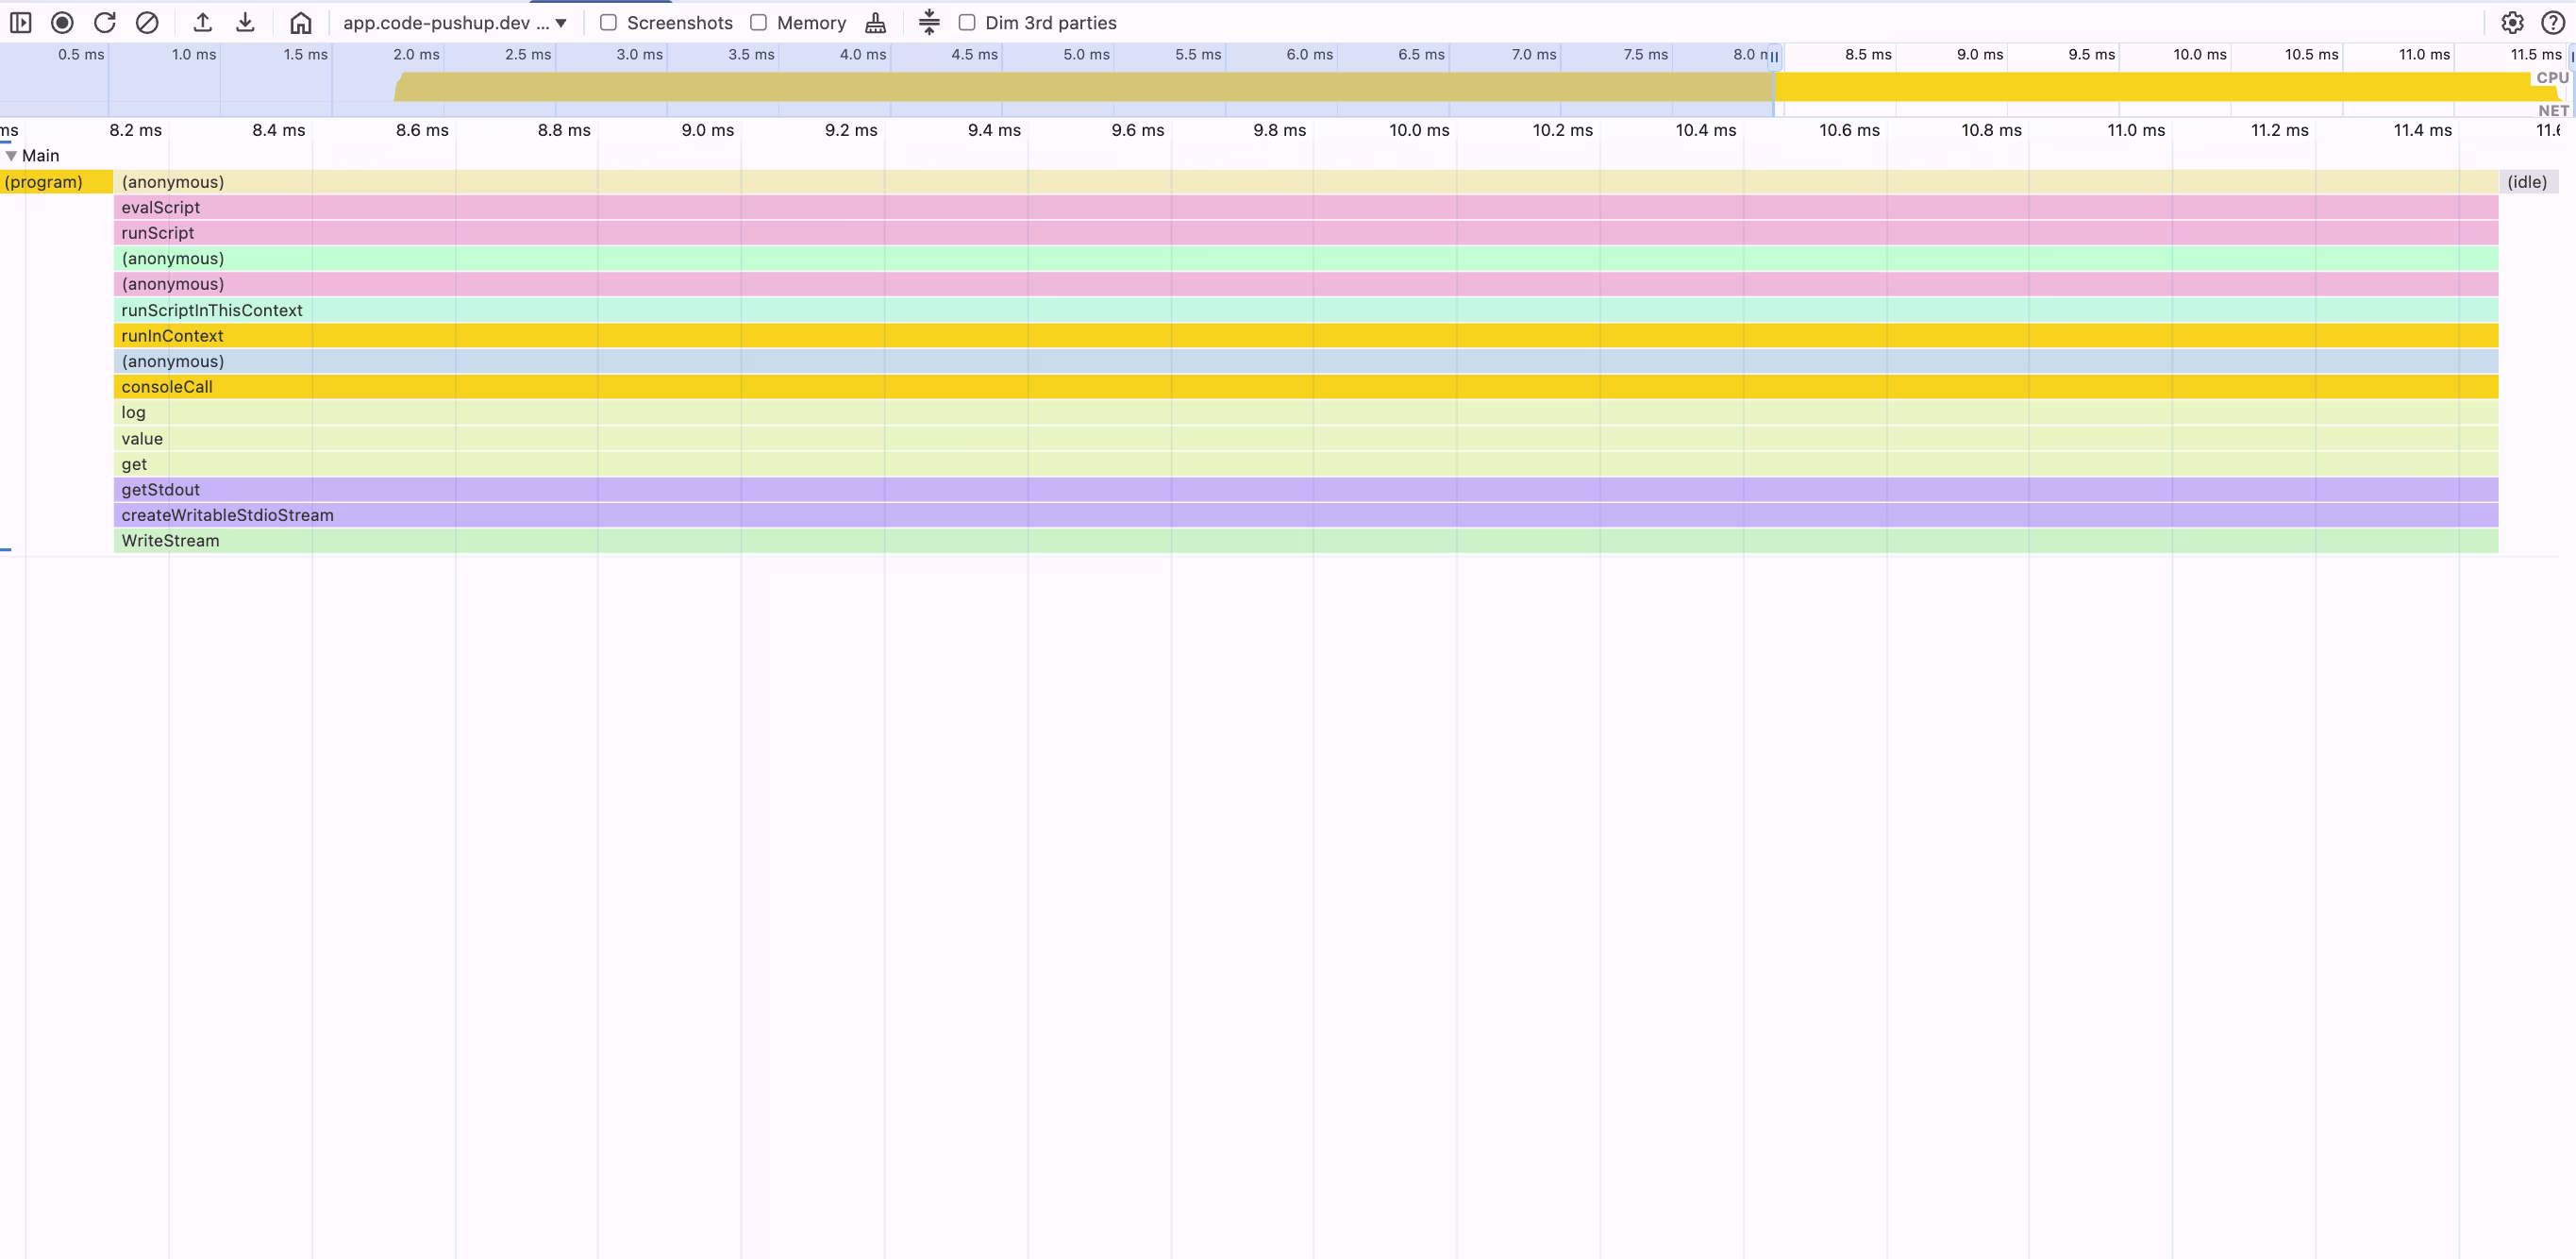The width and height of the screenshot is (2576, 1259).
Task: Toggle the sidebar panel icon
Action: click(x=20, y=22)
